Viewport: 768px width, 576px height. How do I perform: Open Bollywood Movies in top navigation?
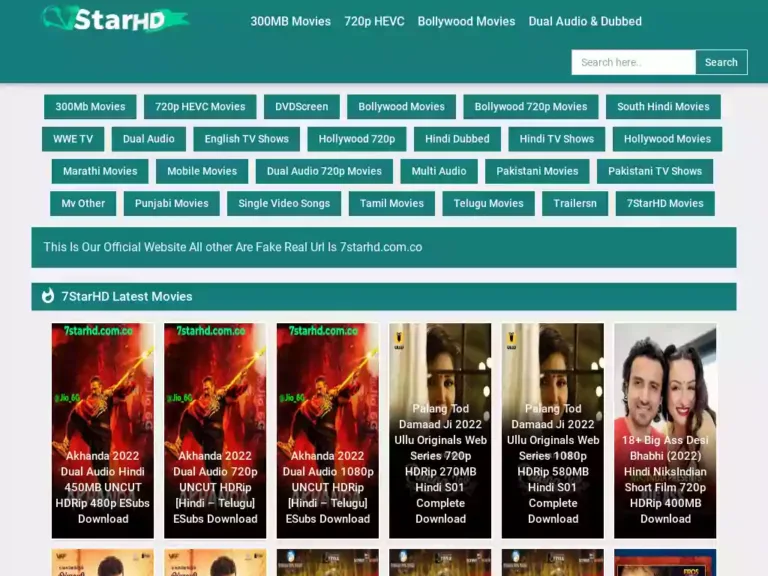coord(466,21)
